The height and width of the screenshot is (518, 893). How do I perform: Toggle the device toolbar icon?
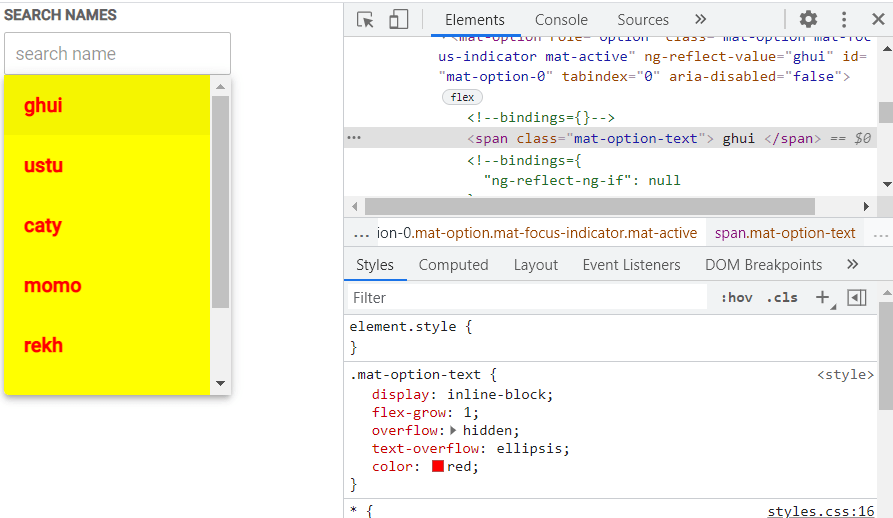(x=398, y=19)
